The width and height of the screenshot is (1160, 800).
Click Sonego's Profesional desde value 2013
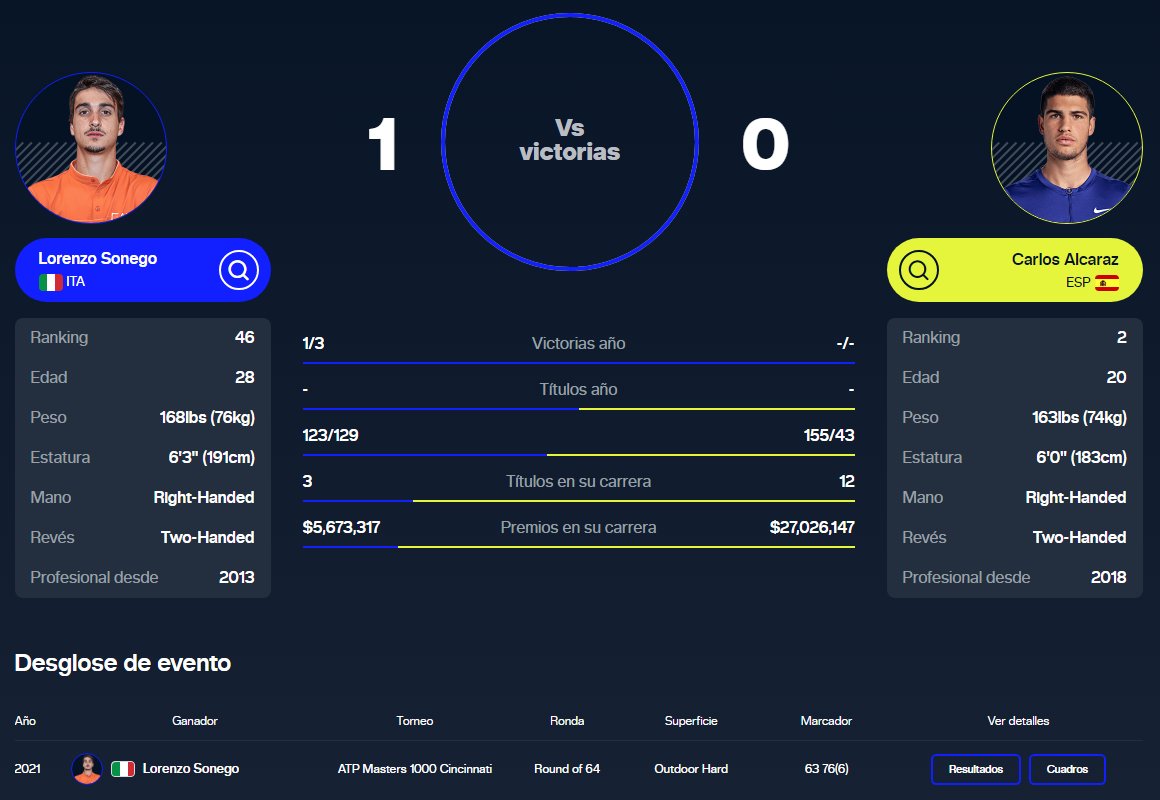(237, 577)
